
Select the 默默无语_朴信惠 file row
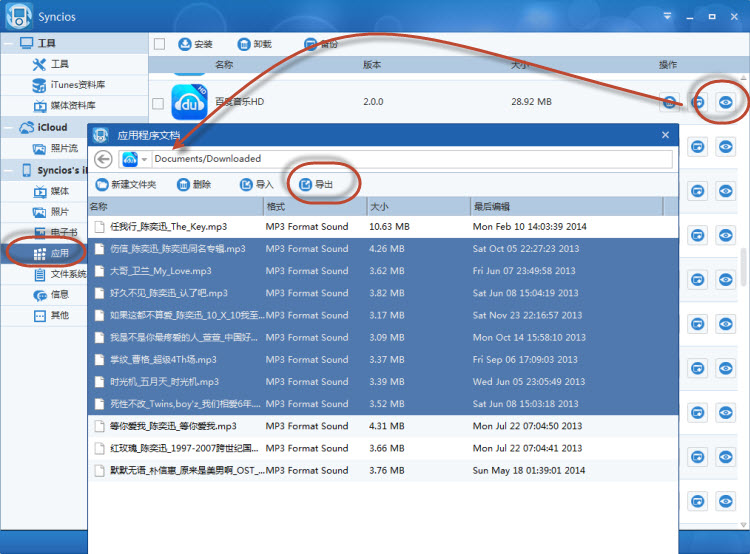pos(383,471)
